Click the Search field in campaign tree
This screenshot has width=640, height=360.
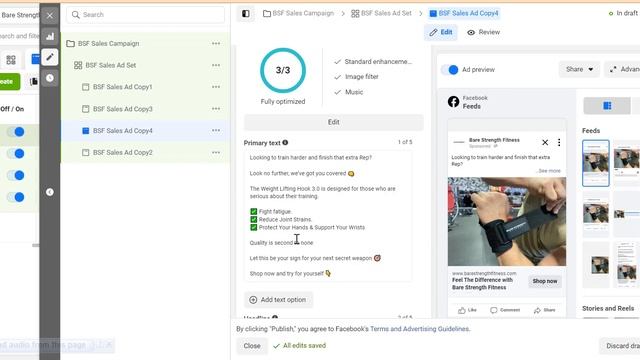coord(145,15)
